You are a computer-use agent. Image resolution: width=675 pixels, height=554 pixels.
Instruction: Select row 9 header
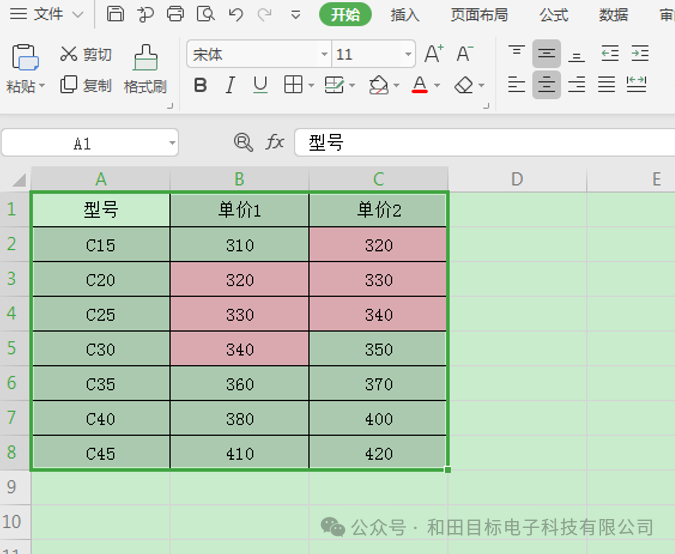[x=15, y=487]
